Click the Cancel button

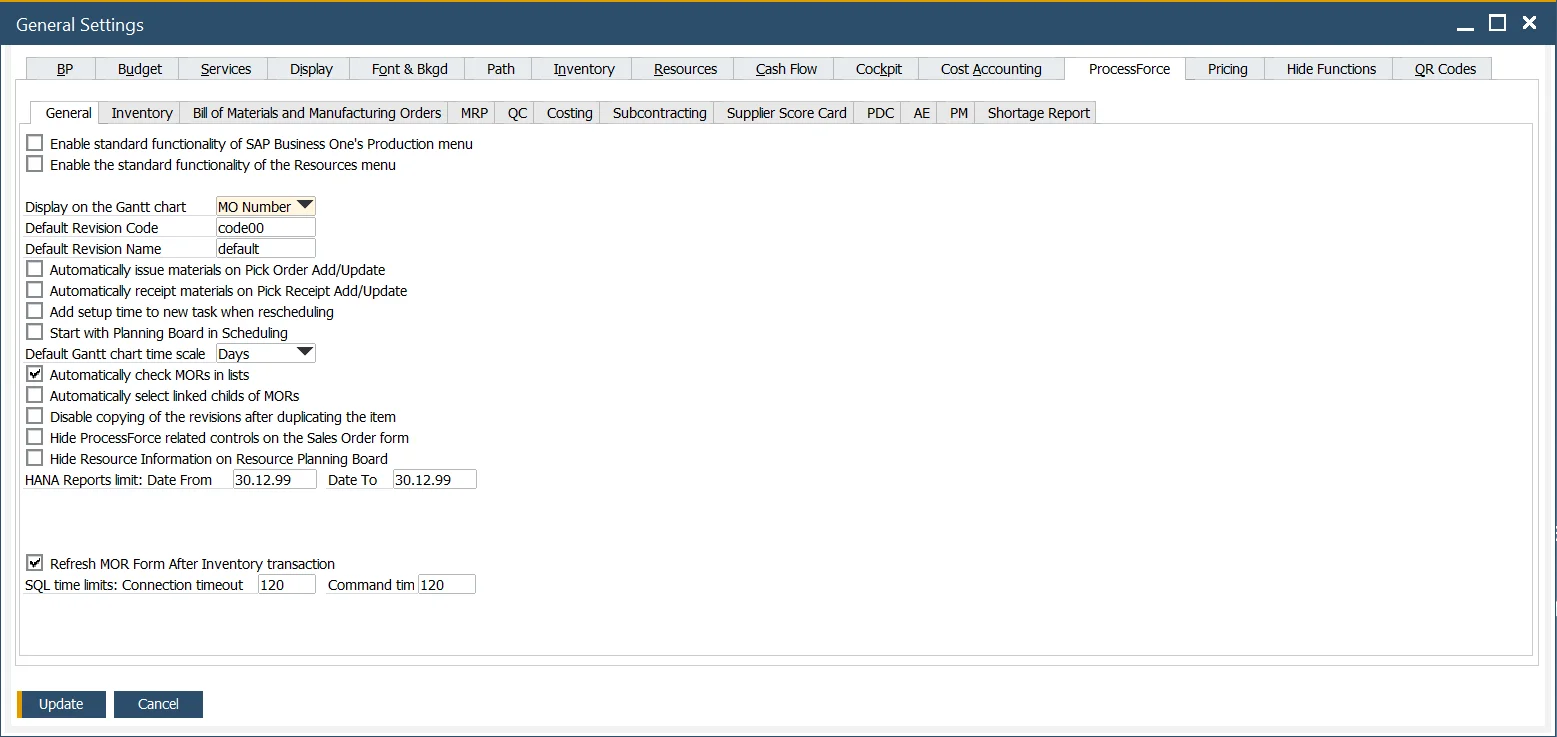(x=158, y=704)
